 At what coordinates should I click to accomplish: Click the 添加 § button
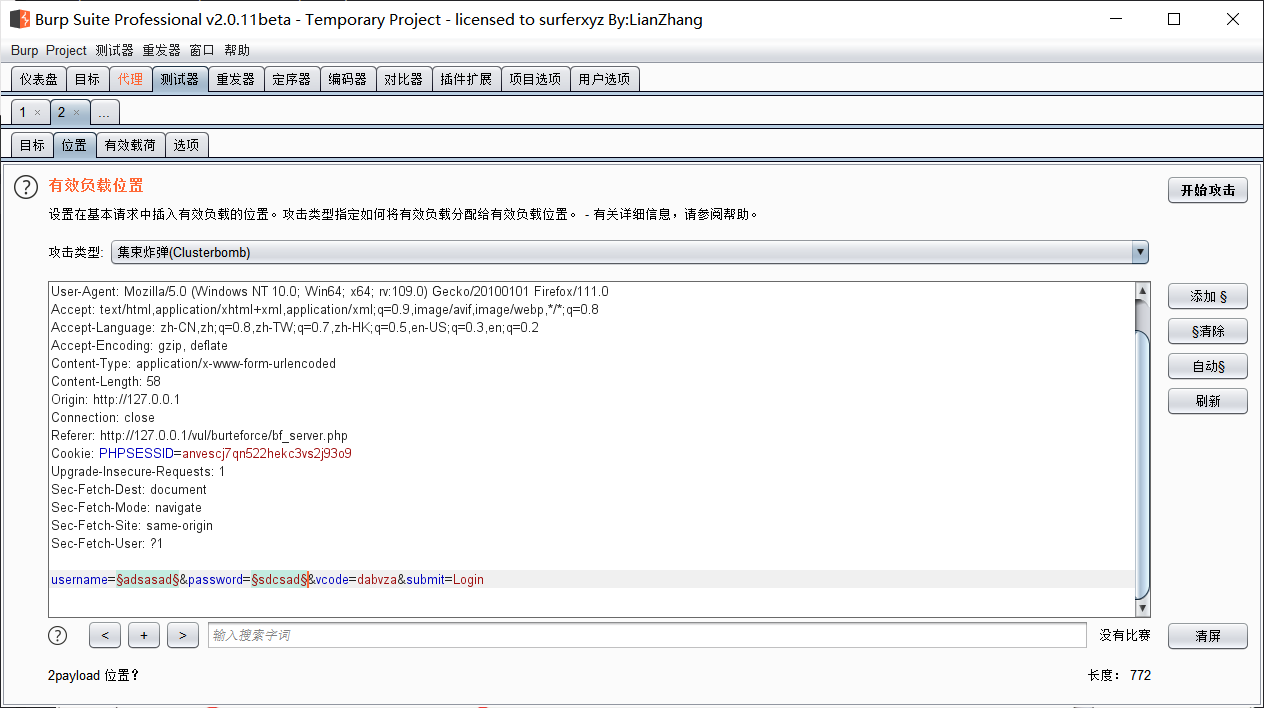[x=1207, y=296]
